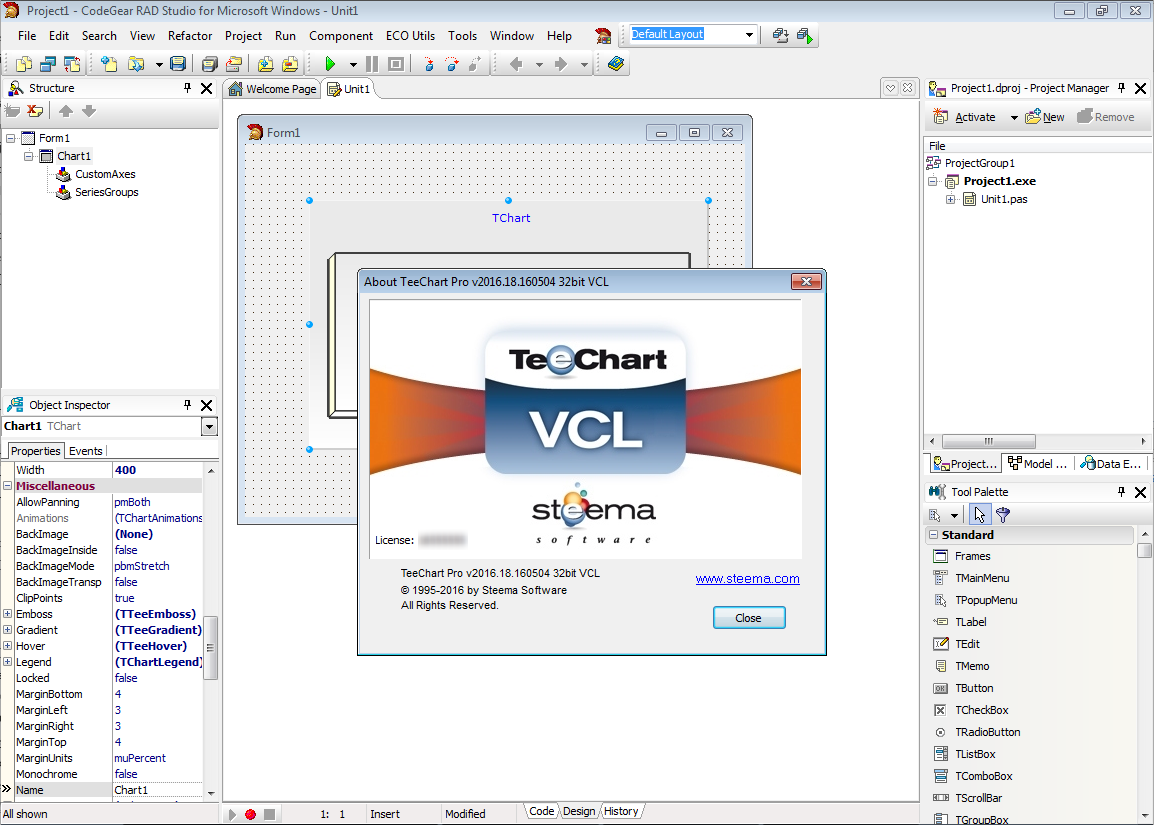Click the Pause program toolbar icon
This screenshot has height=825, width=1154.
(x=372, y=64)
